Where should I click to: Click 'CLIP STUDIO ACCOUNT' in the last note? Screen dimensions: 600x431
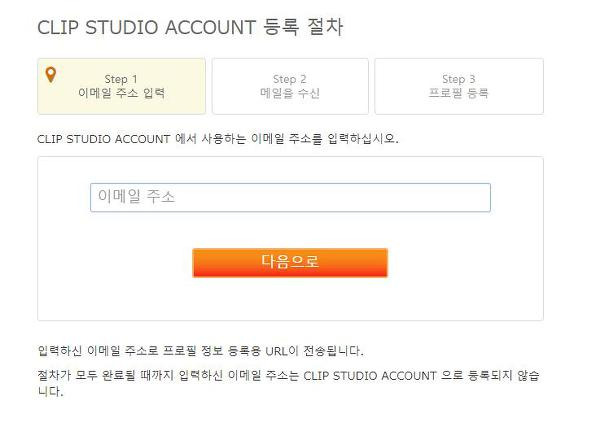point(370,376)
